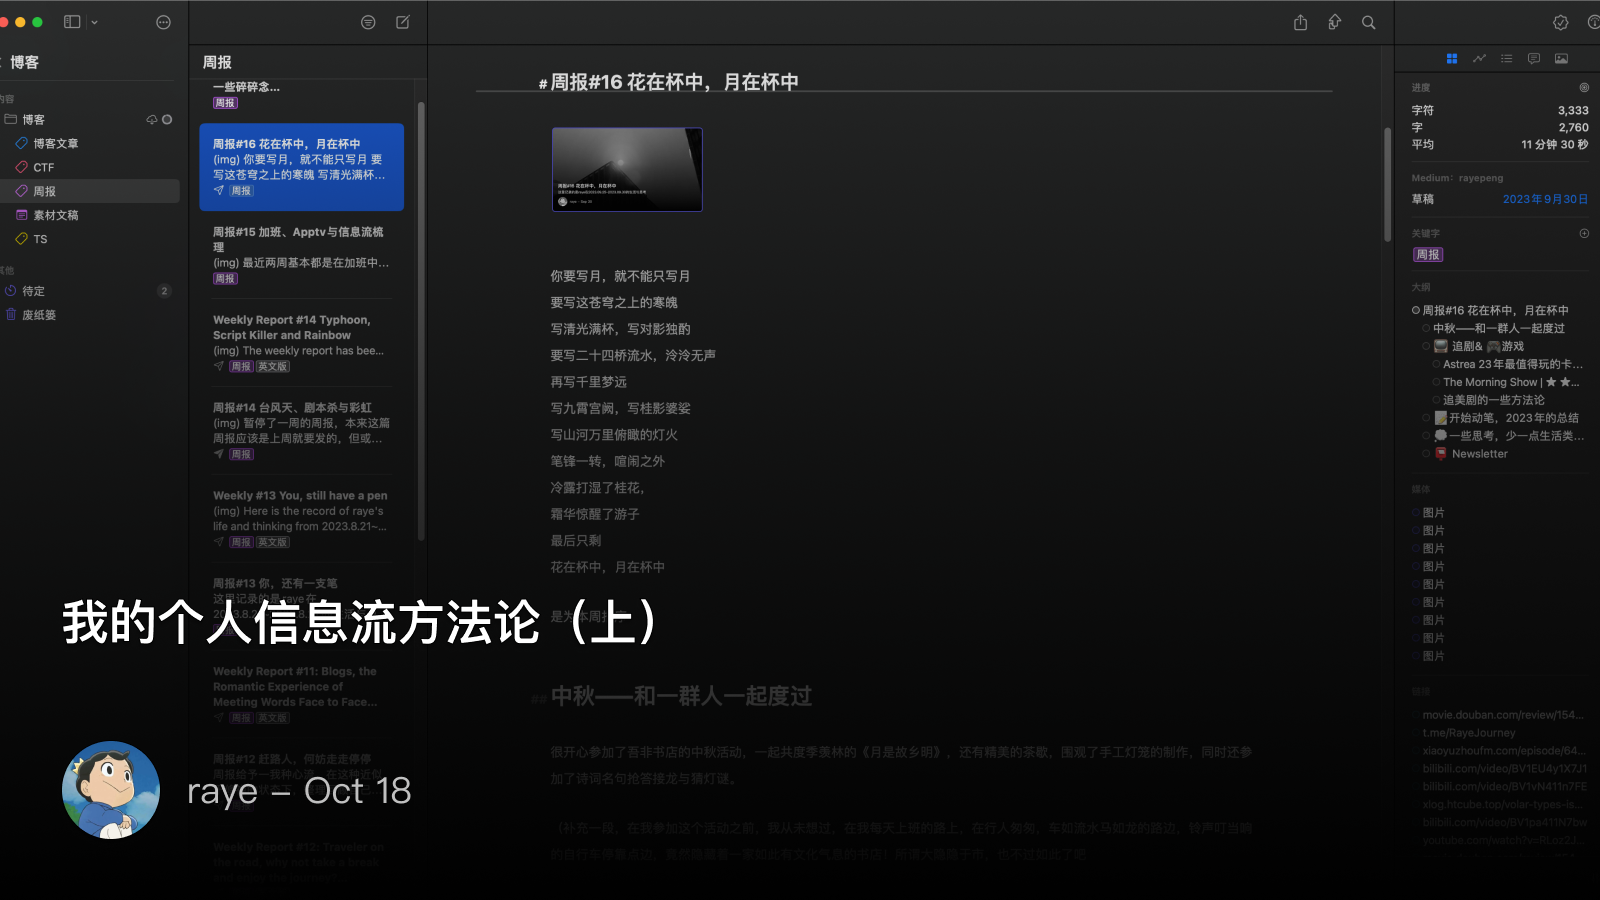The width and height of the screenshot is (1600, 900).
Task: Switch to the outline list tab
Action: tap(1506, 58)
